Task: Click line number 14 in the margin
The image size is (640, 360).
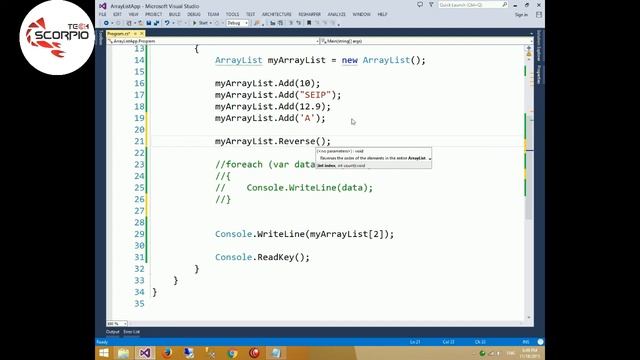Action: click(x=139, y=60)
